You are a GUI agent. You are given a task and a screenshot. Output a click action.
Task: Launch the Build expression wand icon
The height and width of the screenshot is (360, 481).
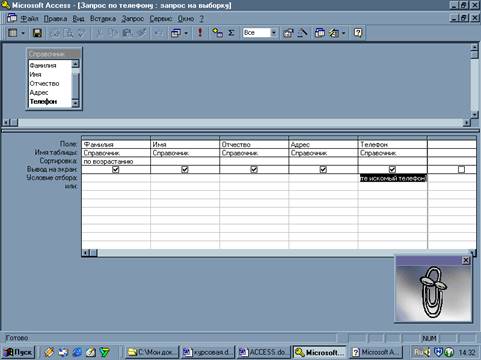(302, 33)
